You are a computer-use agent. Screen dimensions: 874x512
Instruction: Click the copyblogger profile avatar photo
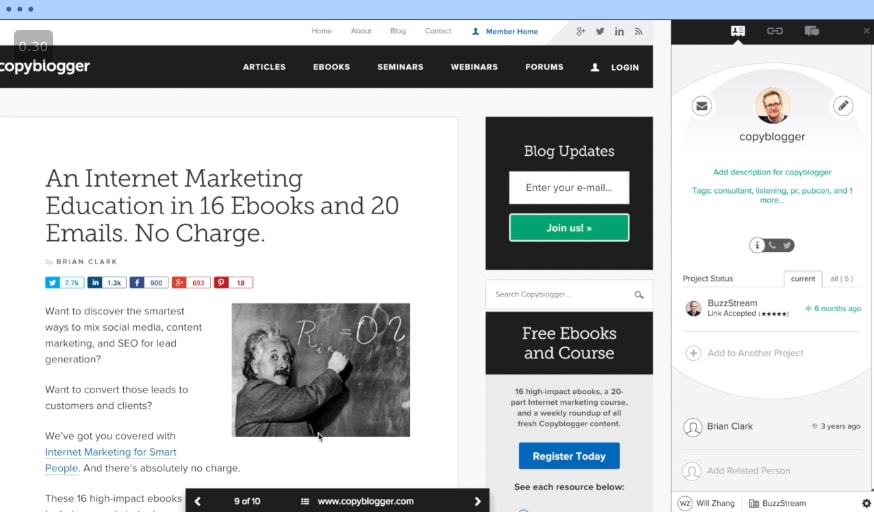[x=772, y=106]
